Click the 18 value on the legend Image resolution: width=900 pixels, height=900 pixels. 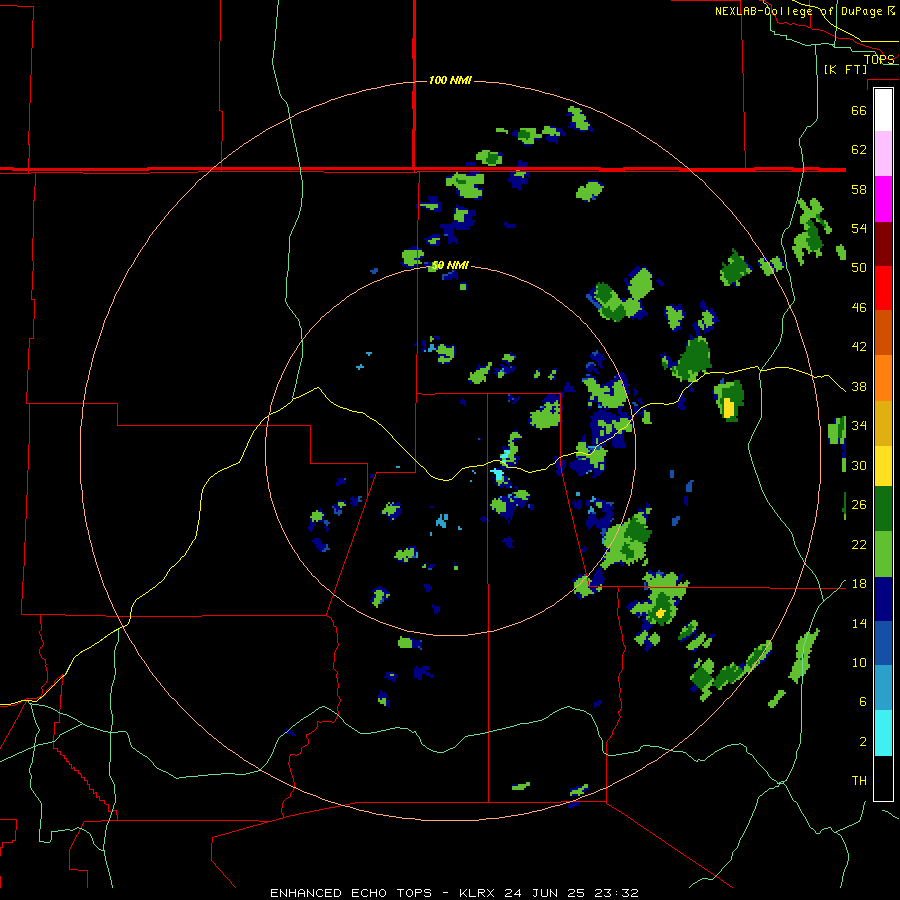click(x=859, y=584)
